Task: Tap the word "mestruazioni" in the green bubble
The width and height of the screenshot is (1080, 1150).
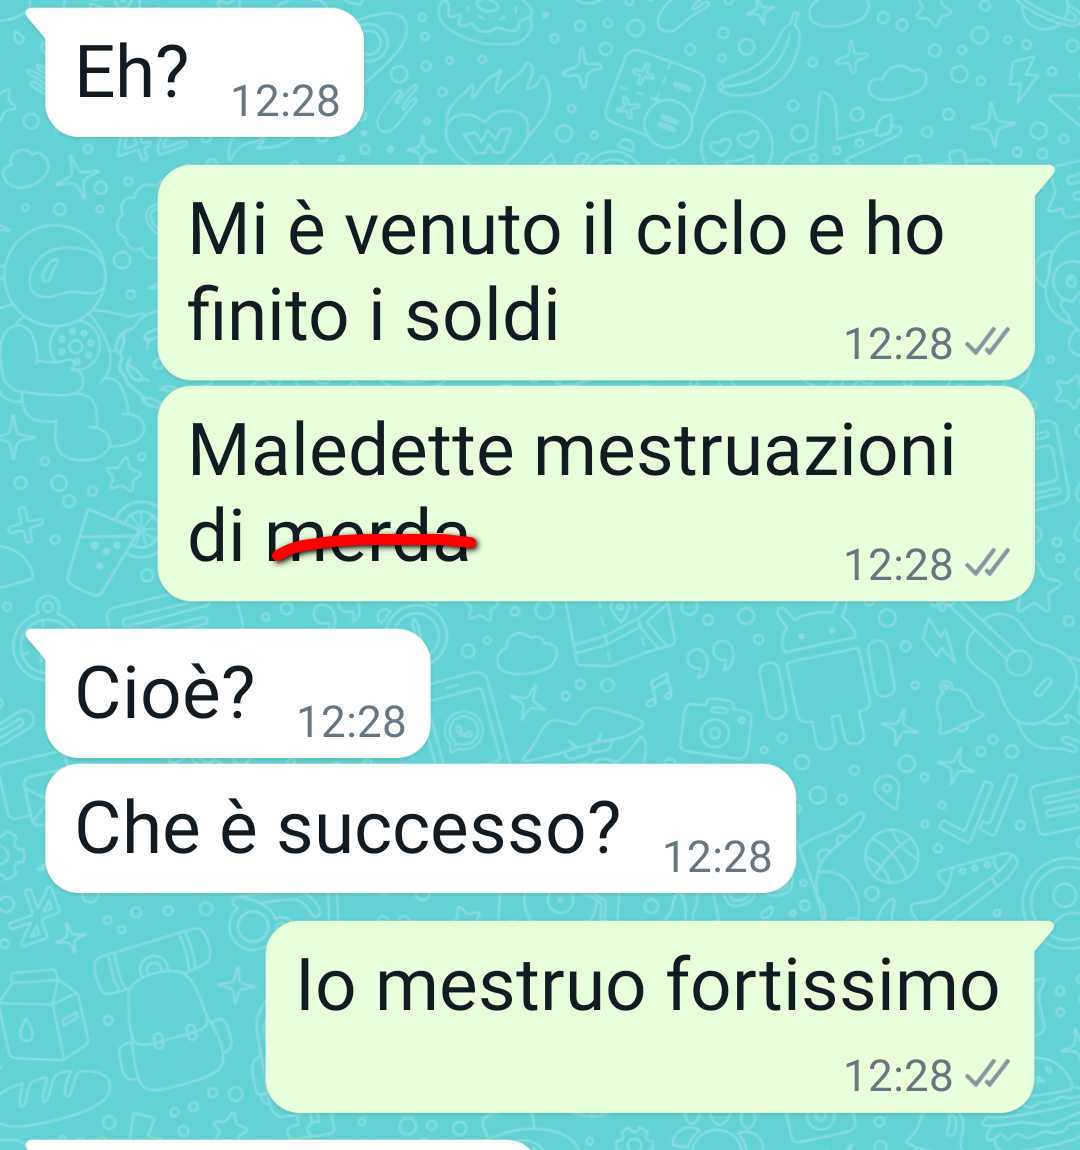Action: [744, 450]
